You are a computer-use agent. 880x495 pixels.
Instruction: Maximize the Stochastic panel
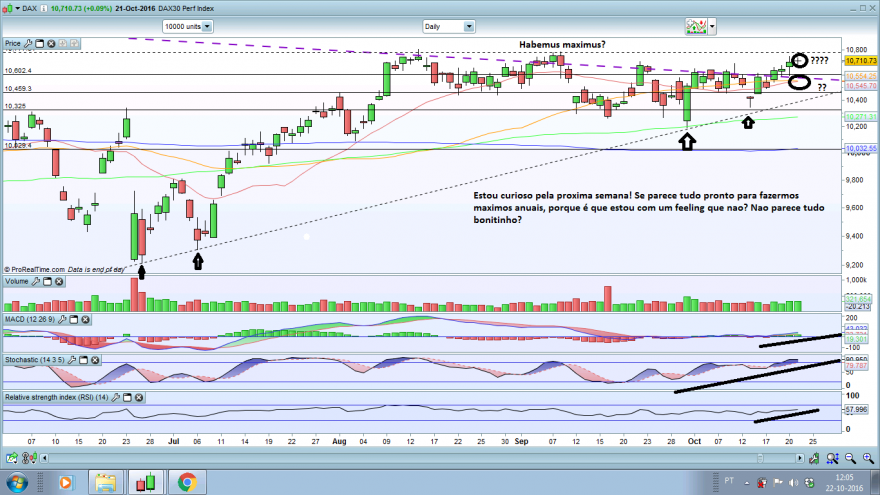[x=84, y=360]
